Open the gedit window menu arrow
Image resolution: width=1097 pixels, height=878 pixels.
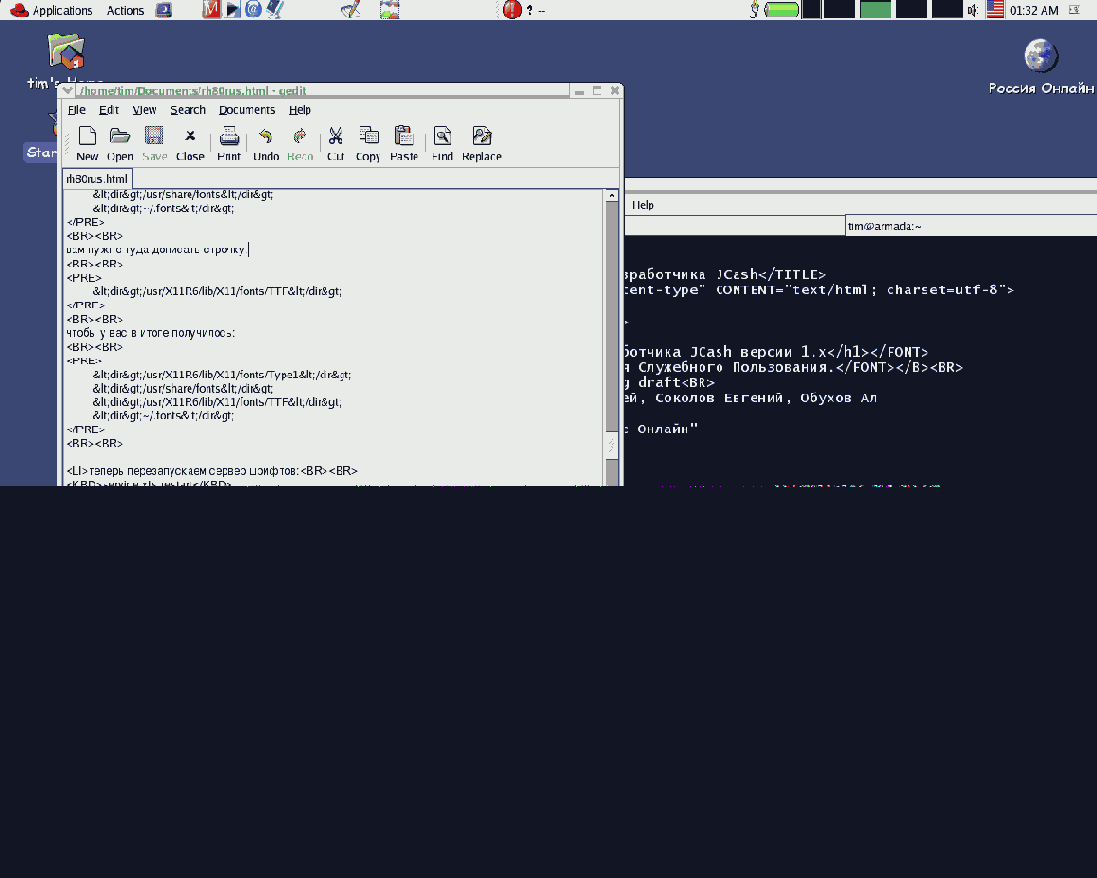pyautogui.click(x=68, y=90)
